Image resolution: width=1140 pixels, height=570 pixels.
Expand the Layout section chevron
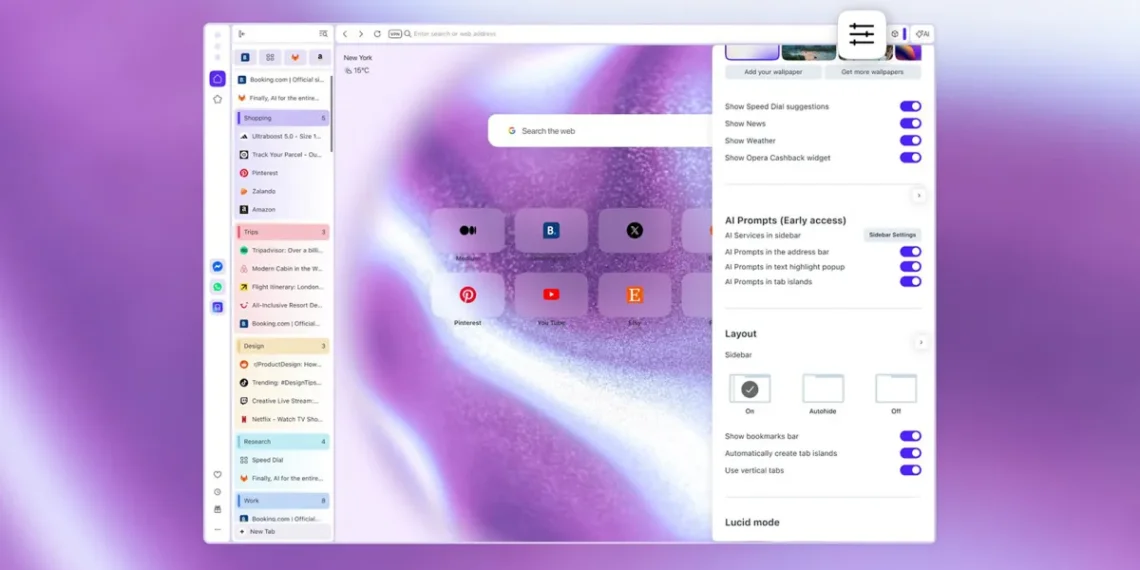point(920,342)
